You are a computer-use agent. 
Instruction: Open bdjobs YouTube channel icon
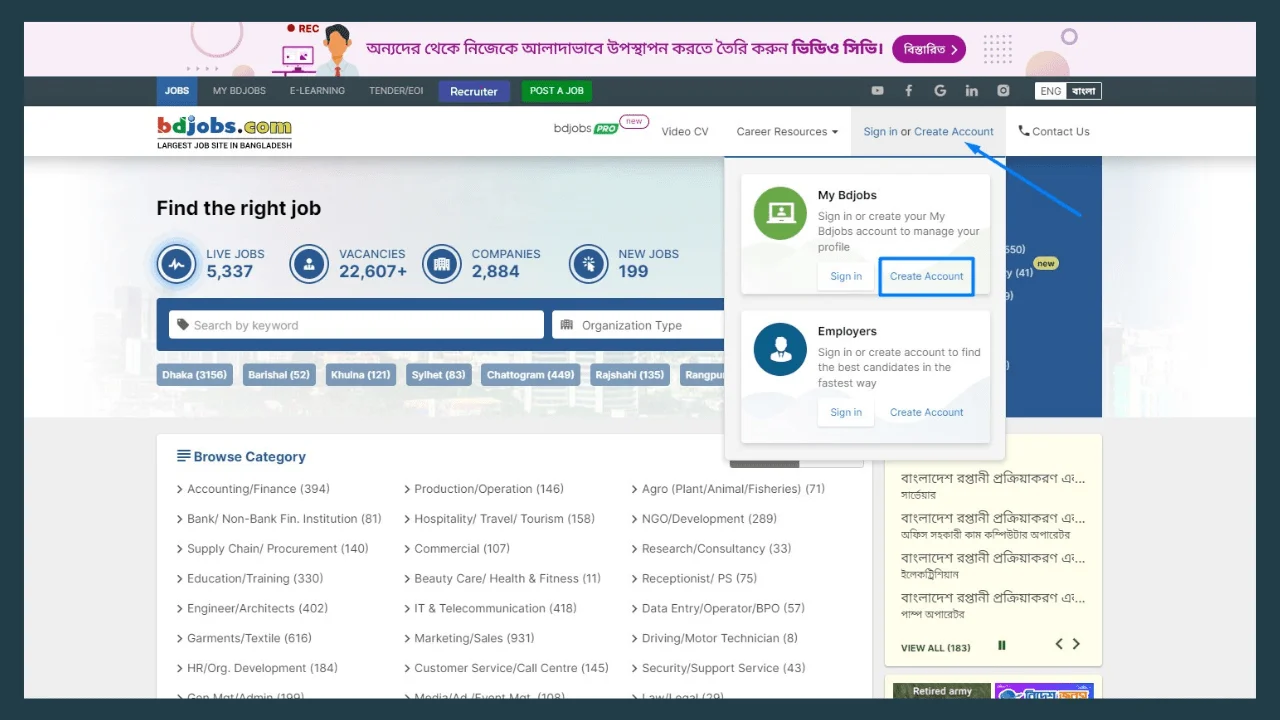[877, 90]
